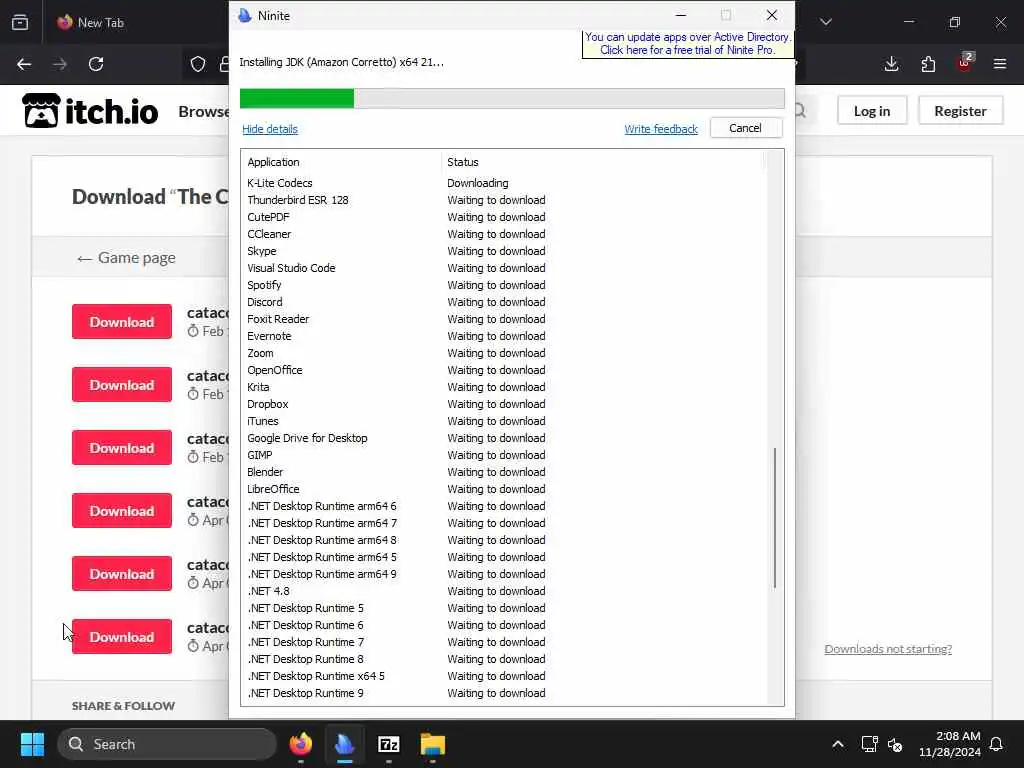Select the Google Drive for Desktop row
The height and width of the screenshot is (768, 1024).
coord(503,438)
